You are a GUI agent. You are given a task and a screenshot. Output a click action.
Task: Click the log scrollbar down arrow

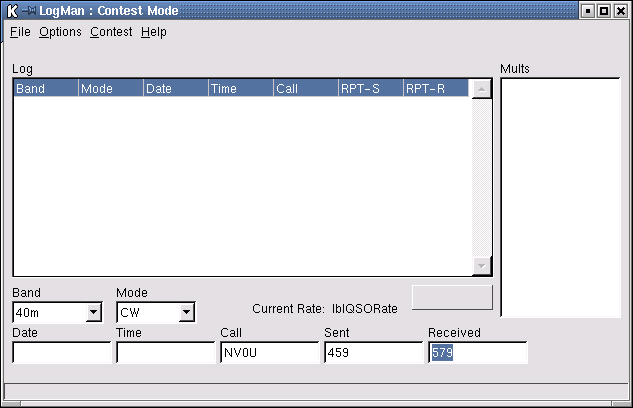[482, 265]
